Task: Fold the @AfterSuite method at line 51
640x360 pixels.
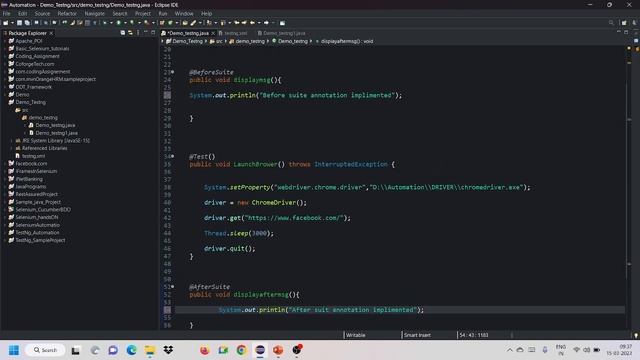Action: click(173, 287)
